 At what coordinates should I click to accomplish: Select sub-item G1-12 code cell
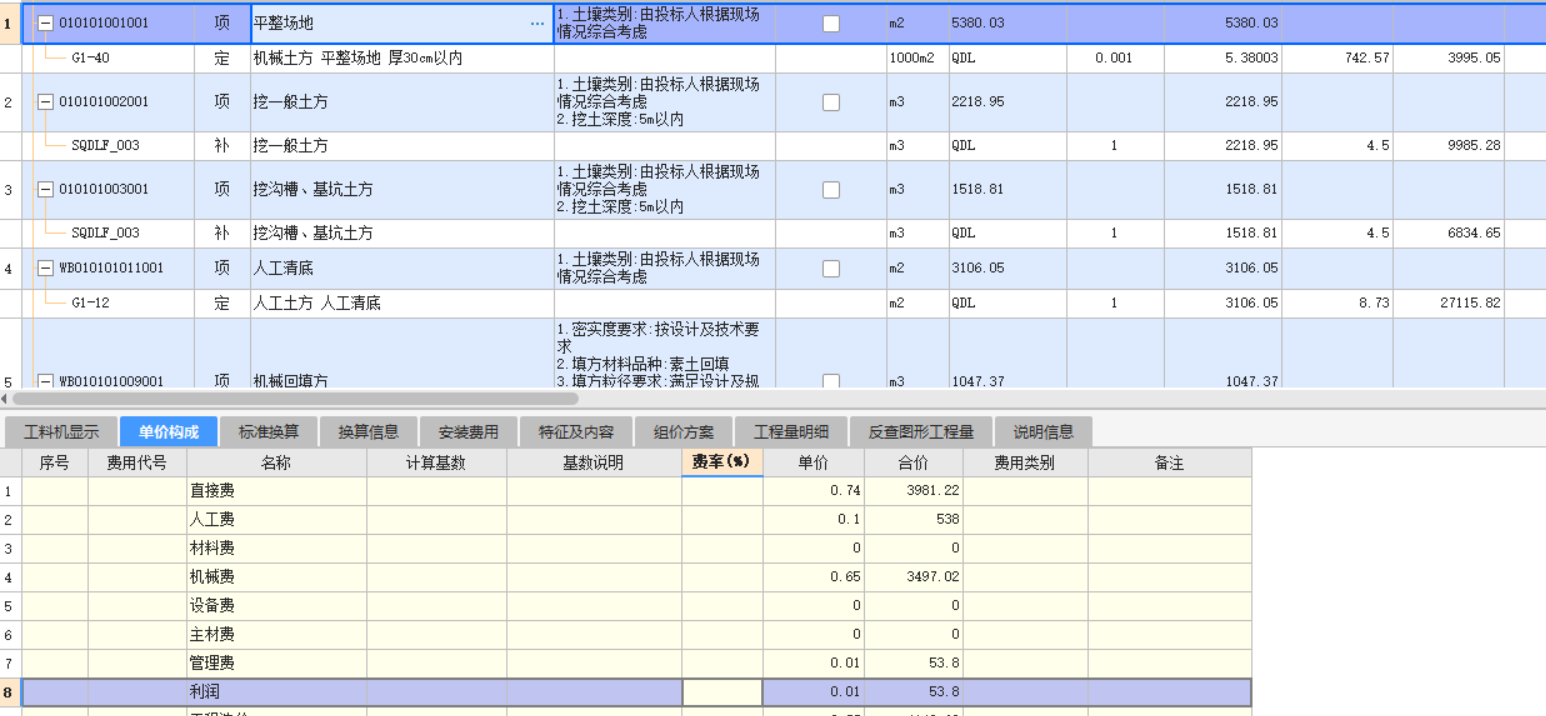click(x=91, y=303)
